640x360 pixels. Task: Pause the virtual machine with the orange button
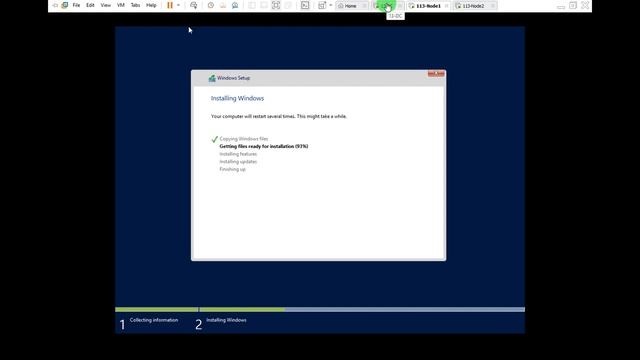point(170,5)
